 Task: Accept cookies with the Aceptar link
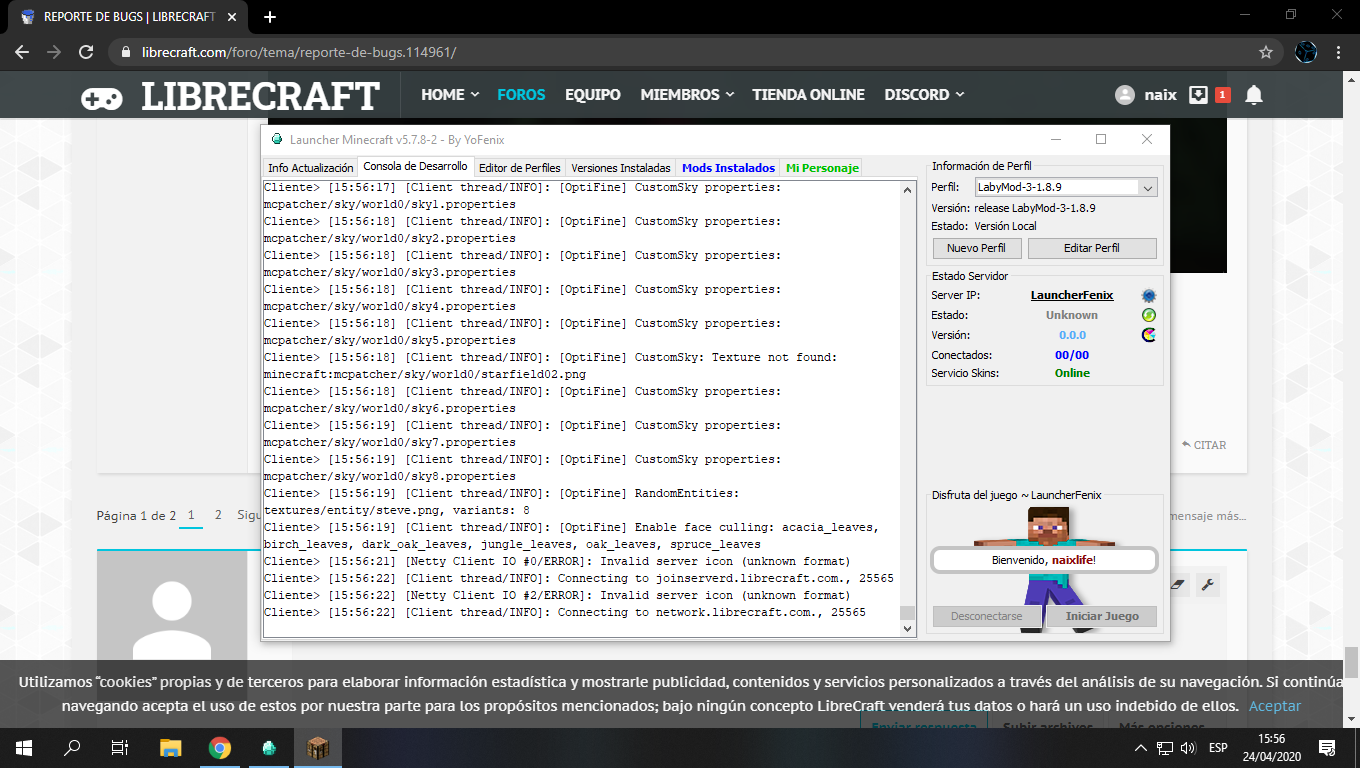tap(1275, 706)
